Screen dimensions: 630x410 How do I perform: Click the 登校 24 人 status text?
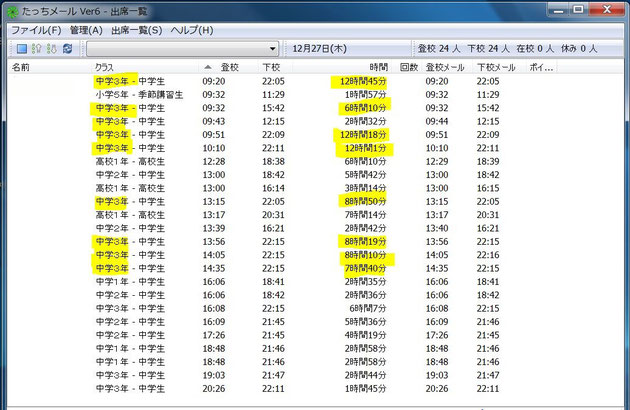click(439, 49)
